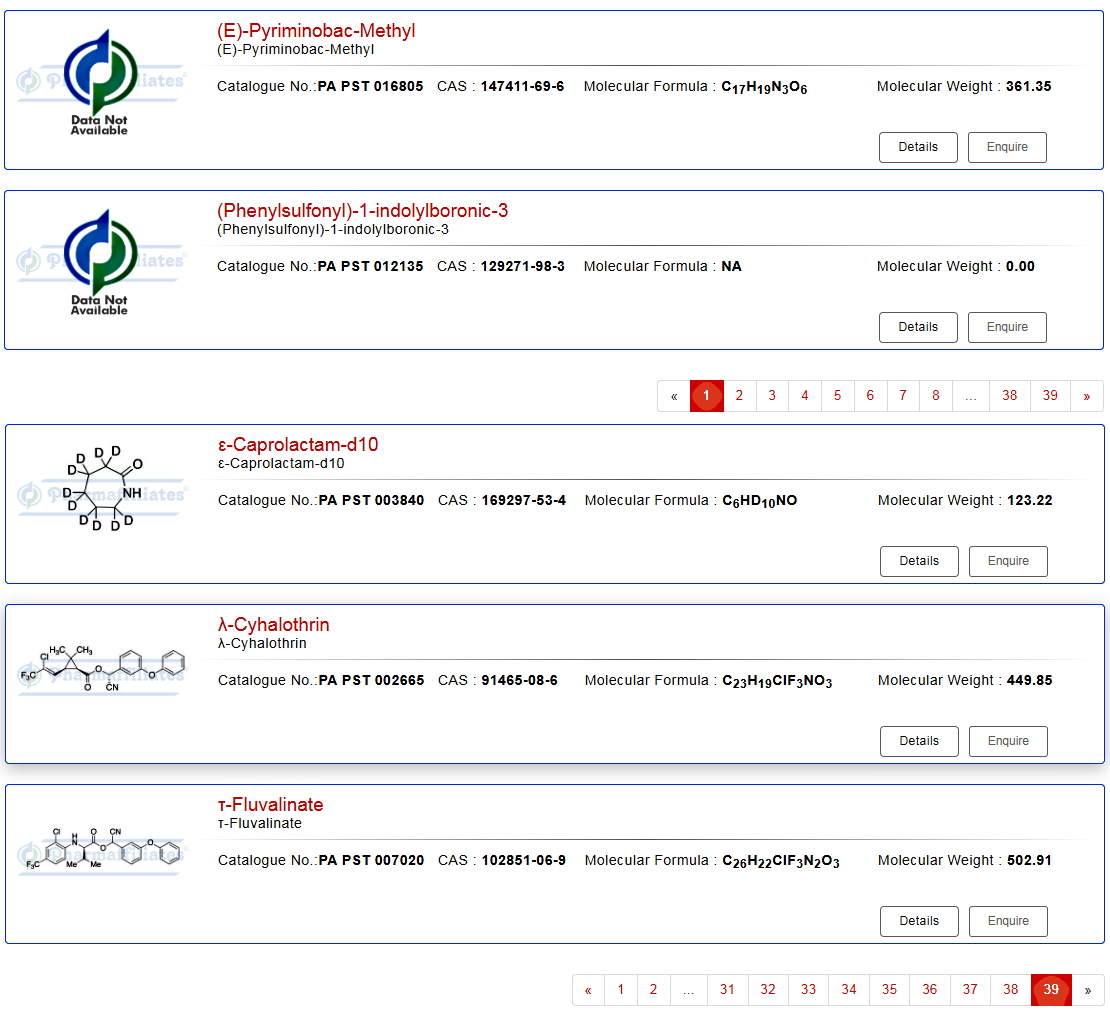Image resolution: width=1110 pixels, height=1013 pixels.
Task: Open the (E)-Pyriminobac-Methyl title link
Action: (316, 31)
